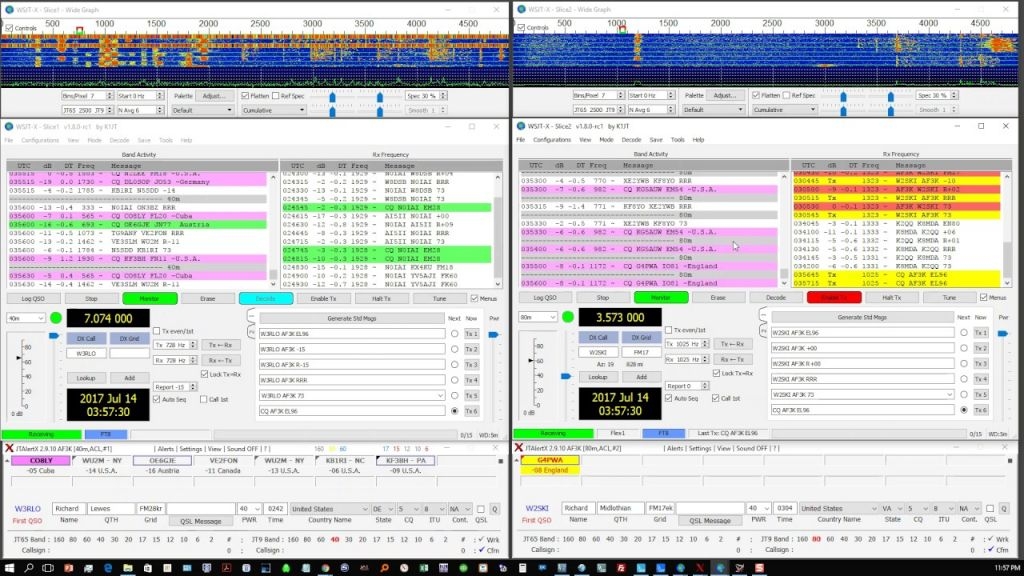This screenshot has width=1024, height=576.
Task: Click Pwr slider handle in Slice1
Action: [494, 334]
